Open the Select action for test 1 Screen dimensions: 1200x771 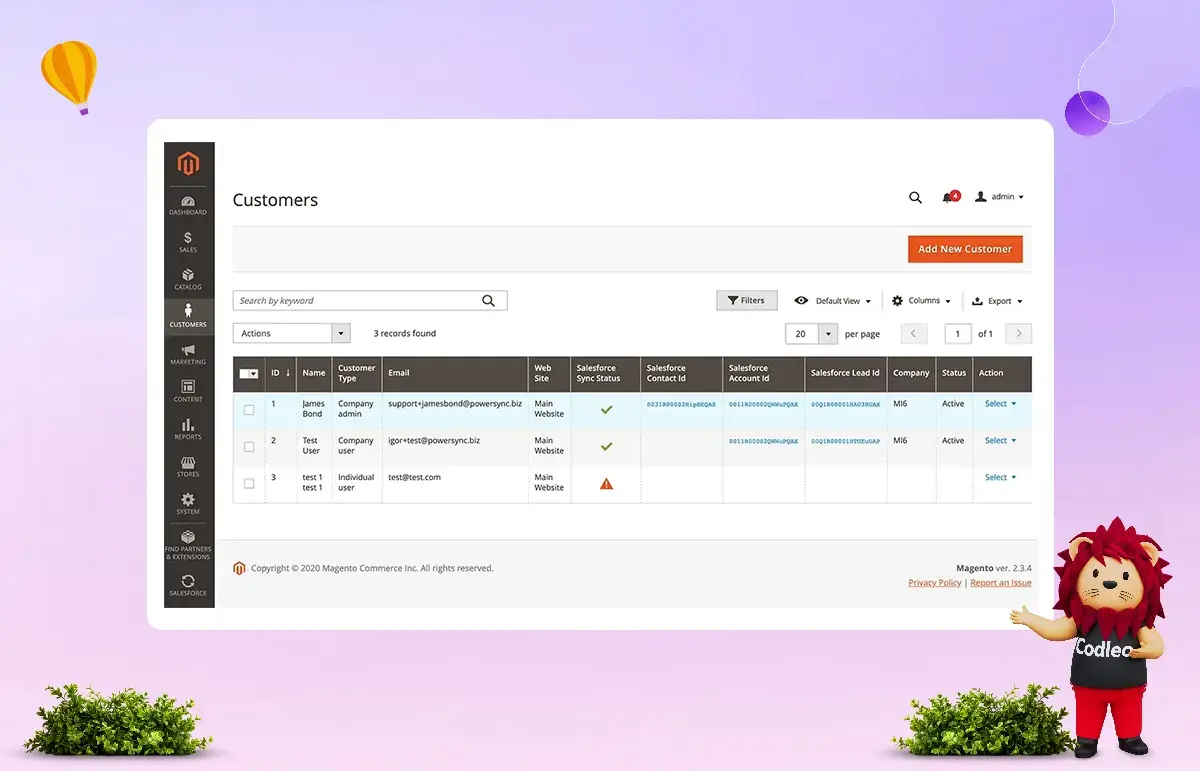click(1000, 478)
